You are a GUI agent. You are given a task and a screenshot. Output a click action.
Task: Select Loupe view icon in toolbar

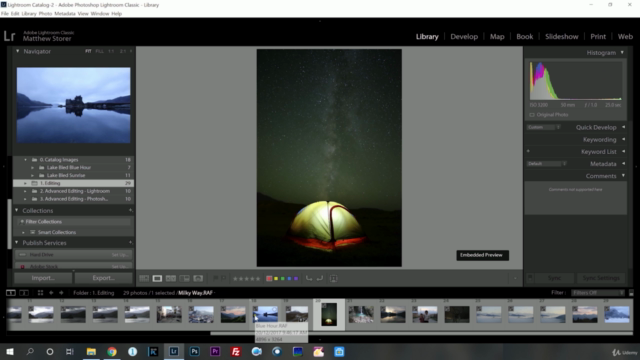157,278
